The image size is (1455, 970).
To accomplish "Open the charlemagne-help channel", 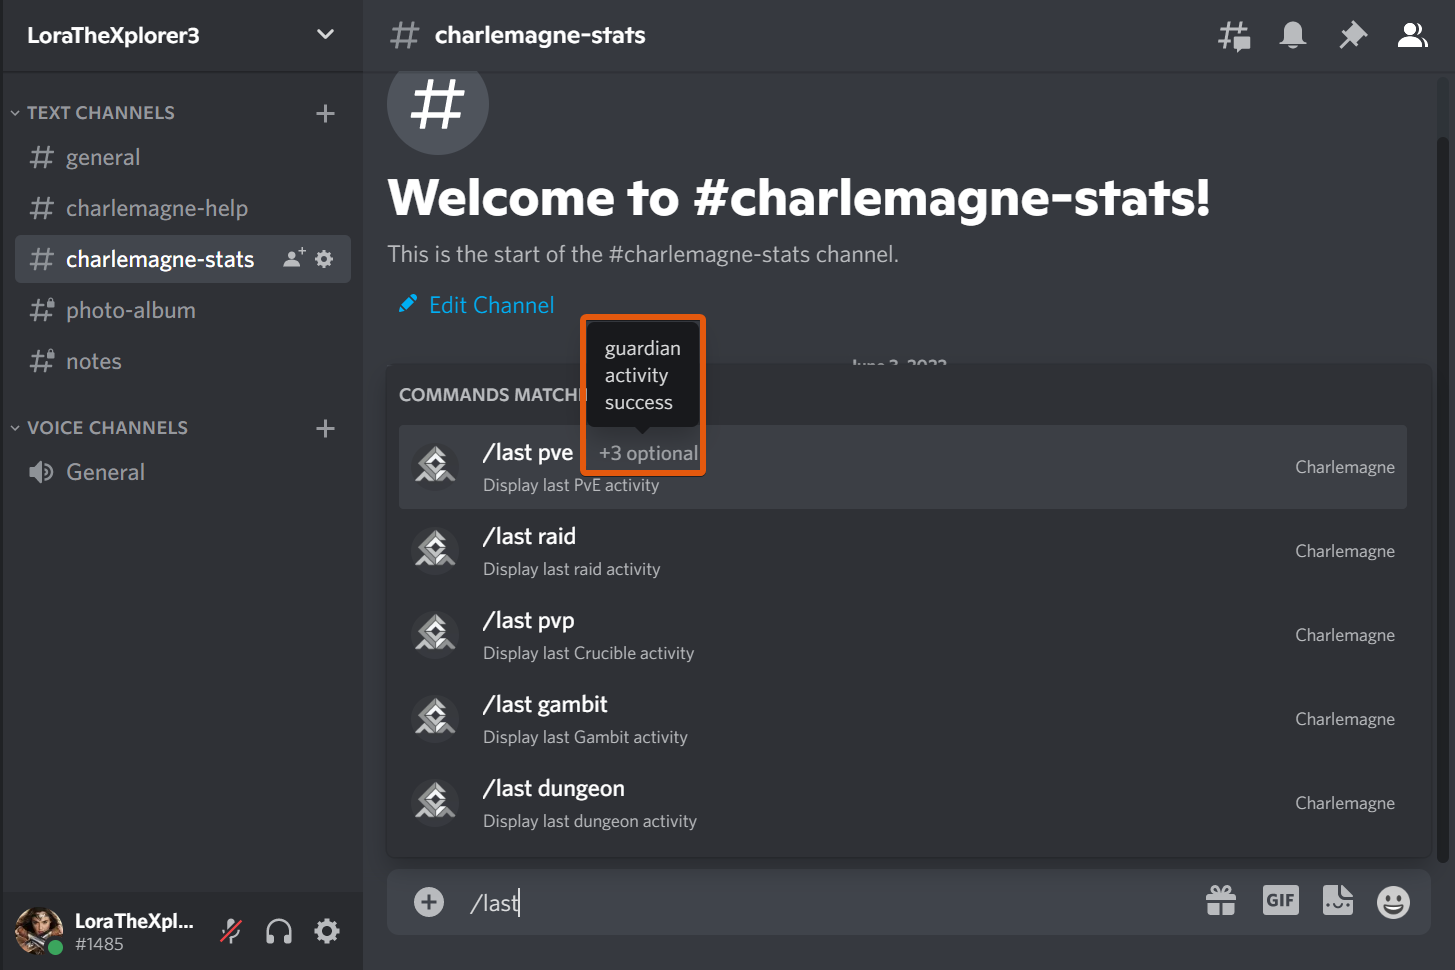I will point(182,209).
